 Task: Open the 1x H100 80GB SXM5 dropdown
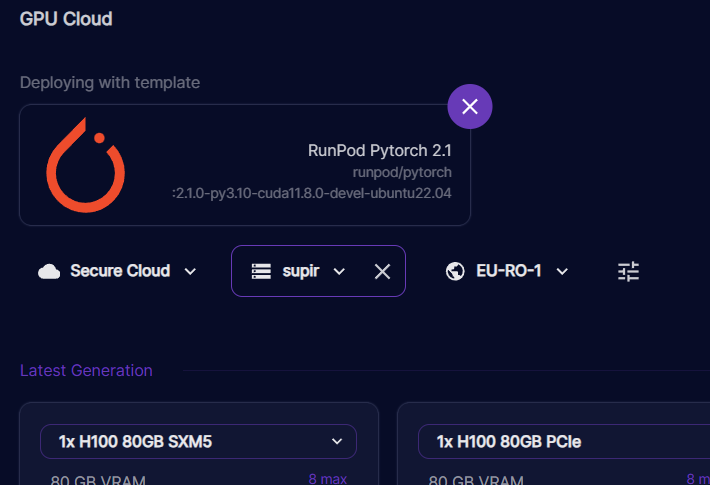[198, 441]
